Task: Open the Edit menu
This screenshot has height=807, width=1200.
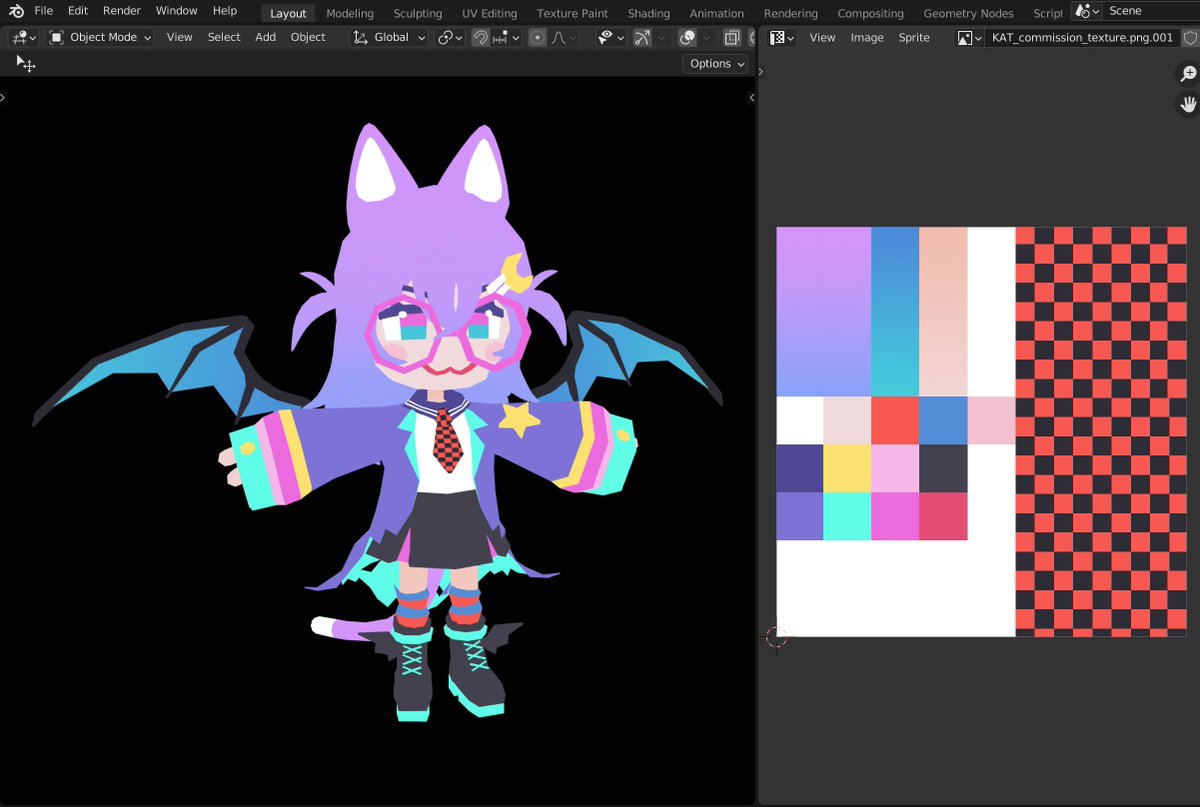Action: click(x=78, y=11)
